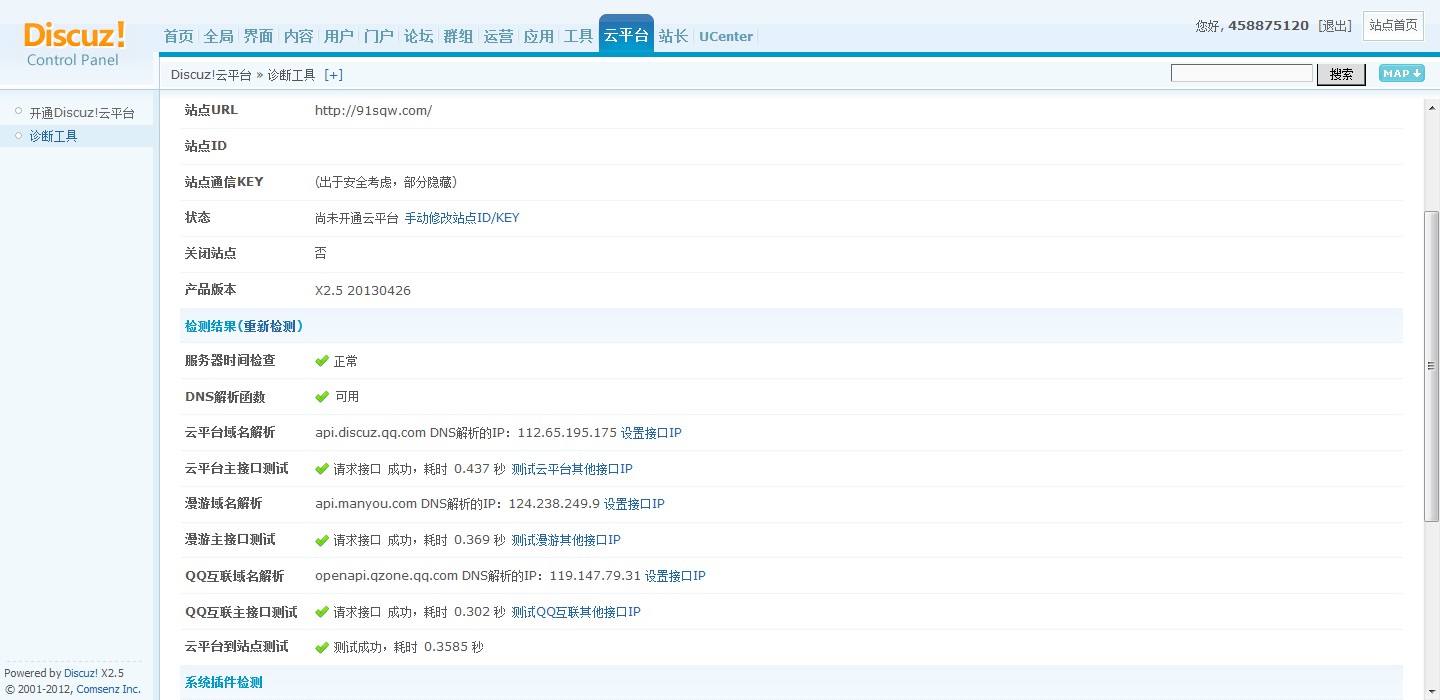
Task: Open the 首页 tab
Action: coord(179,36)
